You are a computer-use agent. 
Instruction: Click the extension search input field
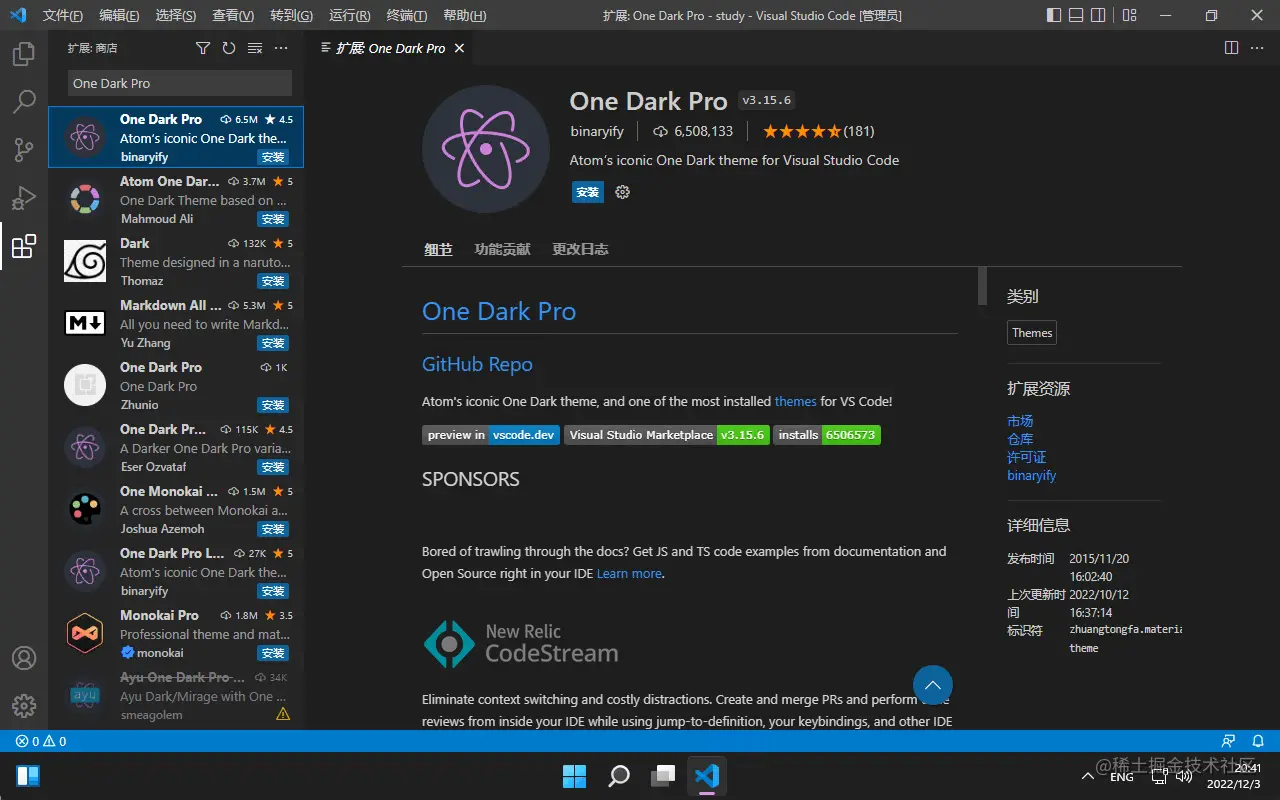[180, 83]
